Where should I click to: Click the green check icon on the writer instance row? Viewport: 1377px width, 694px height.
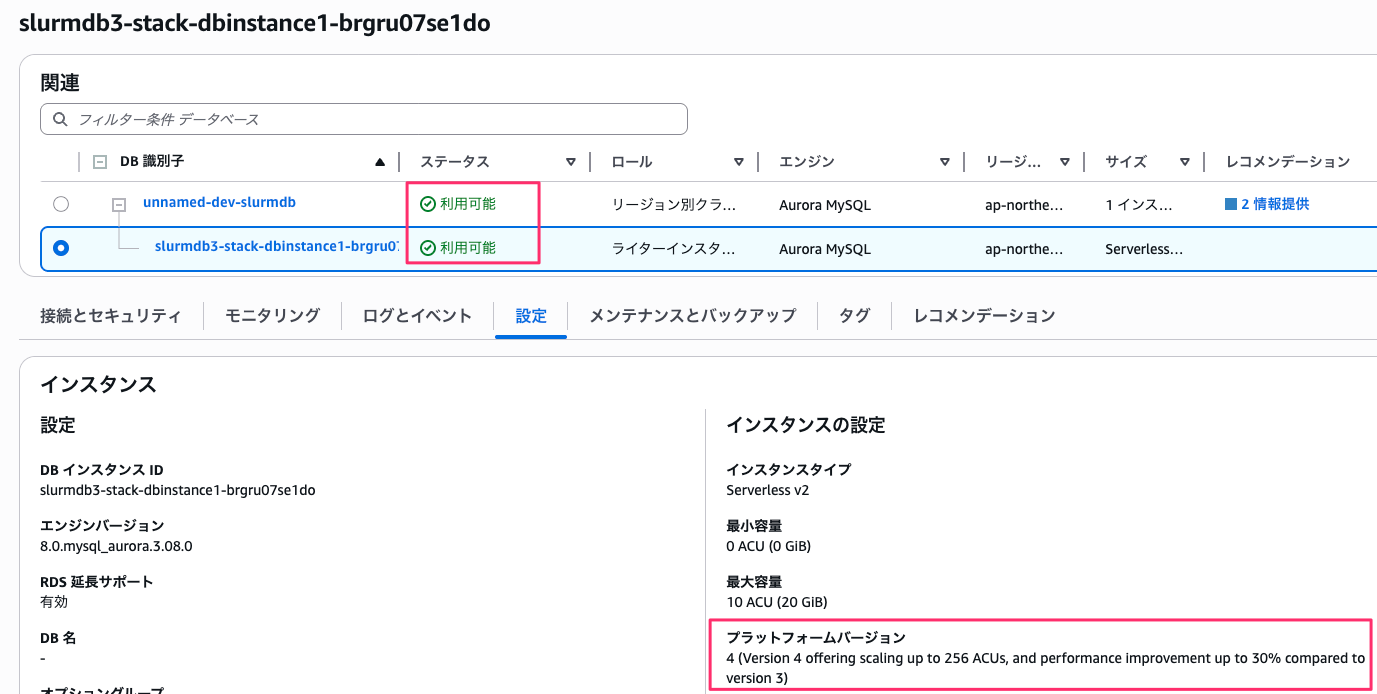click(x=427, y=246)
